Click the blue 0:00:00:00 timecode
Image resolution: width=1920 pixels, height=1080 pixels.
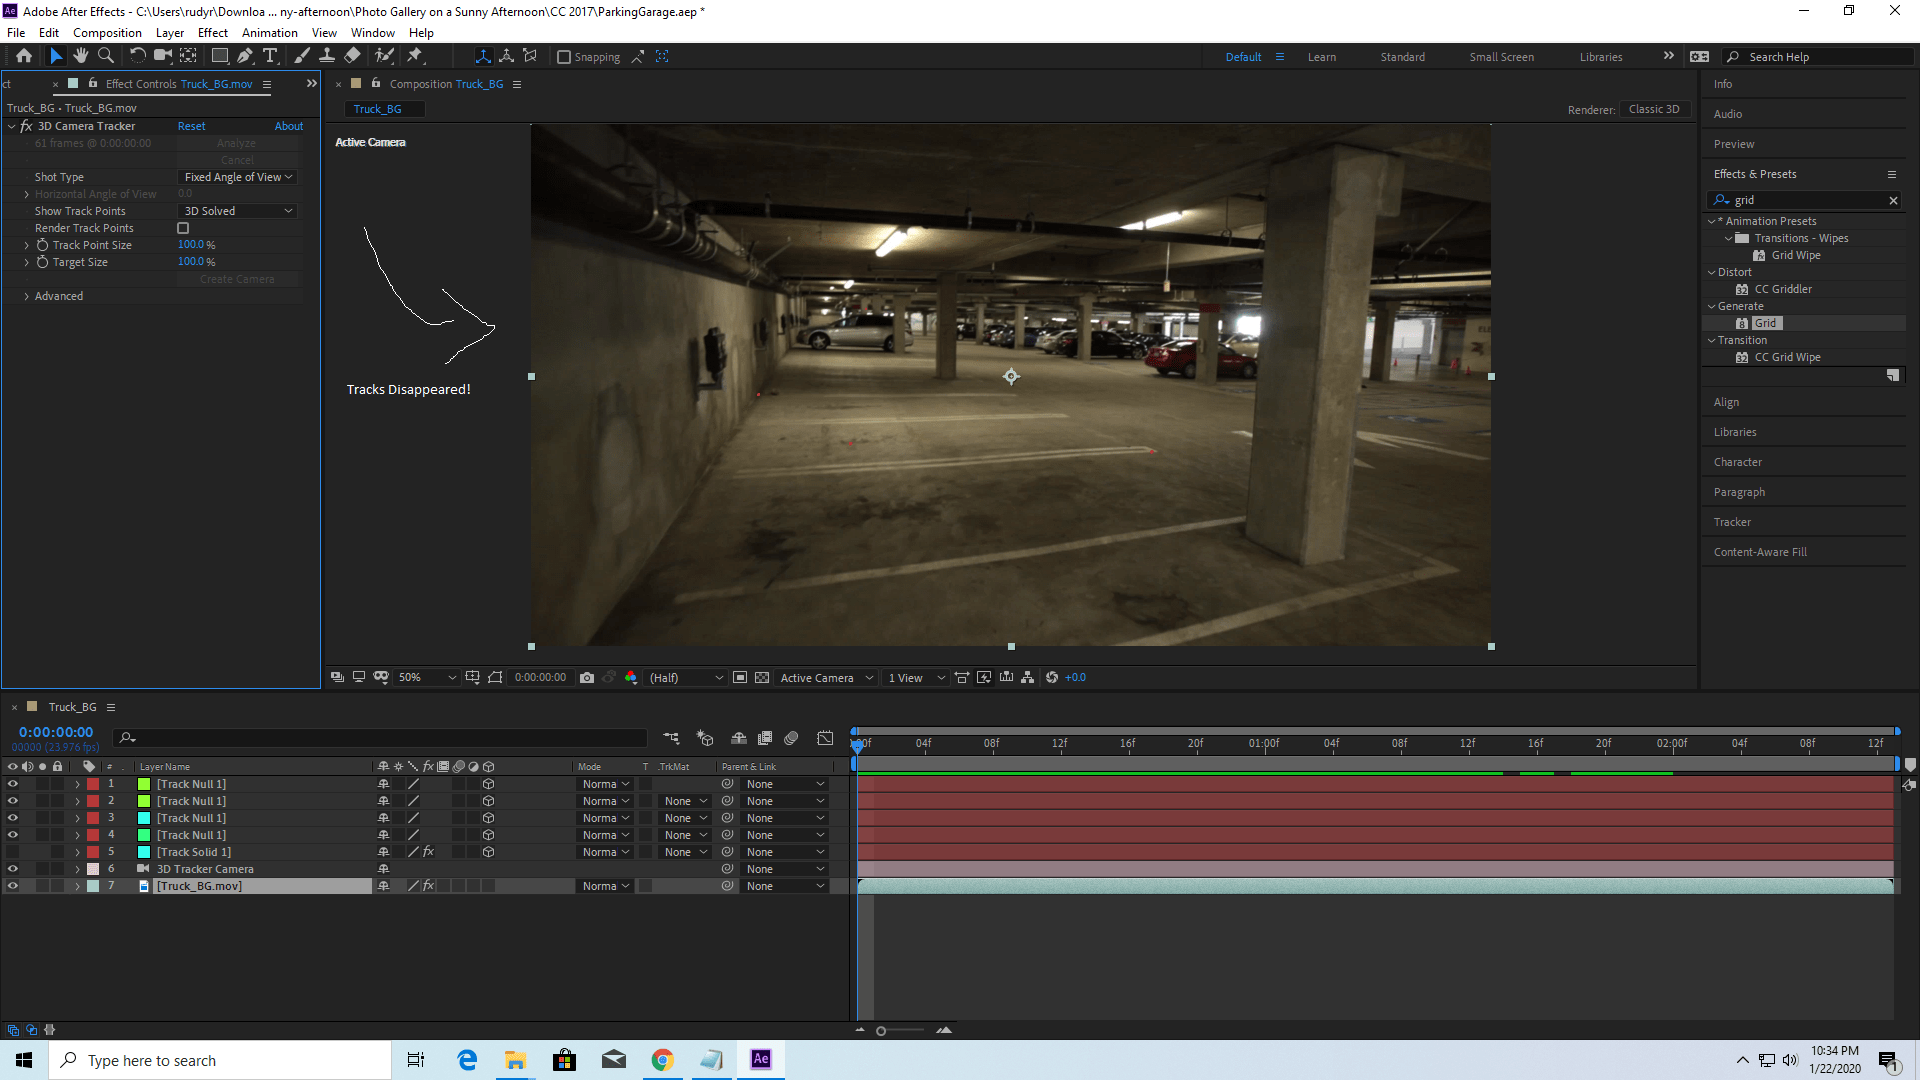56,732
